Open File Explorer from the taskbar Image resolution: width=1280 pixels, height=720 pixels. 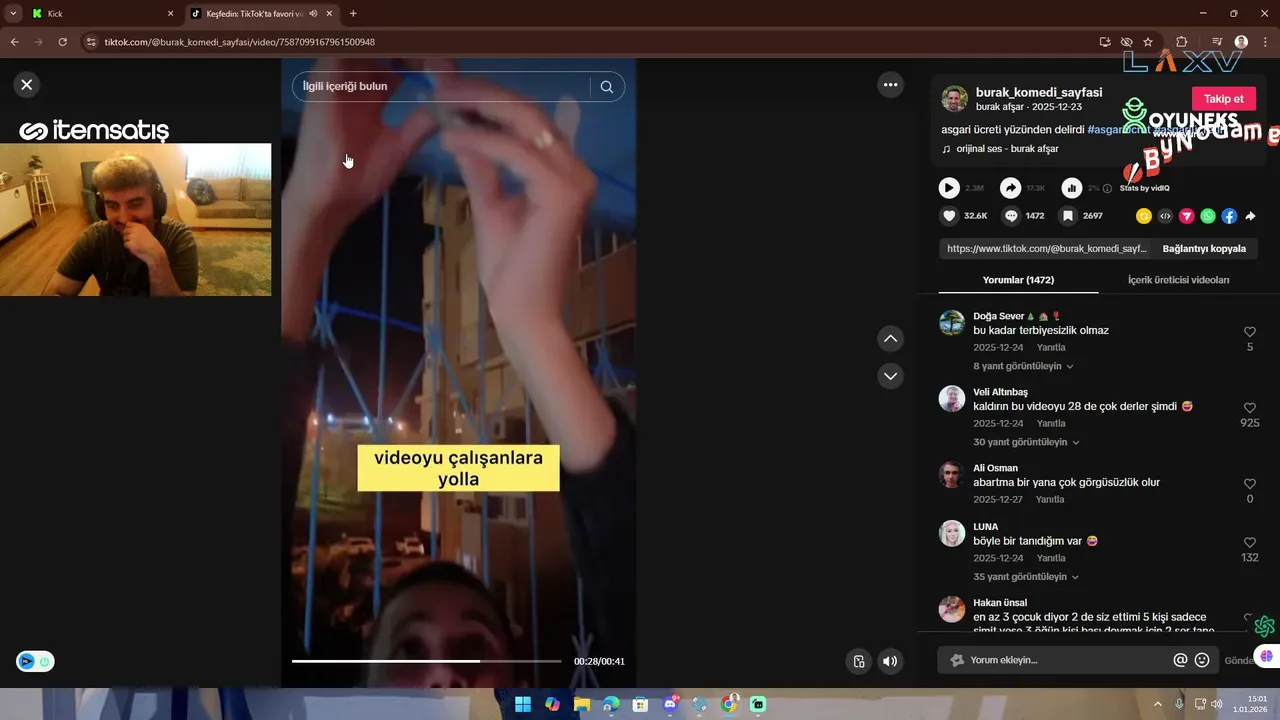(x=581, y=704)
